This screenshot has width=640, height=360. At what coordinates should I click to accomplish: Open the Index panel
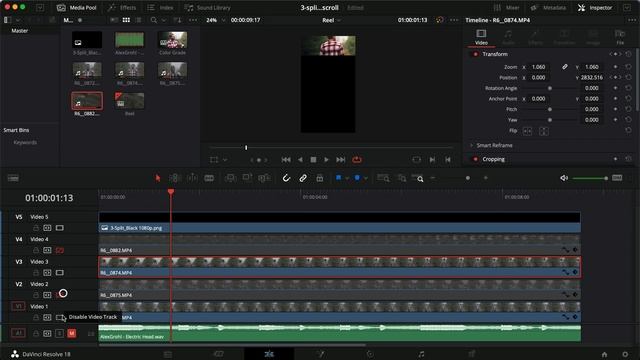click(160, 7)
